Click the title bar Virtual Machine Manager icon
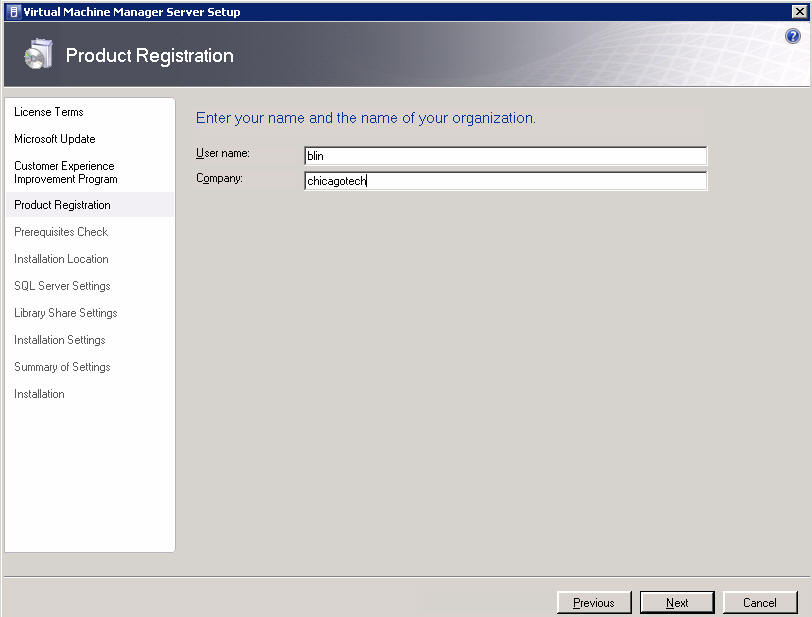Screen dimensions: 812x617 pyautogui.click(x=14, y=11)
